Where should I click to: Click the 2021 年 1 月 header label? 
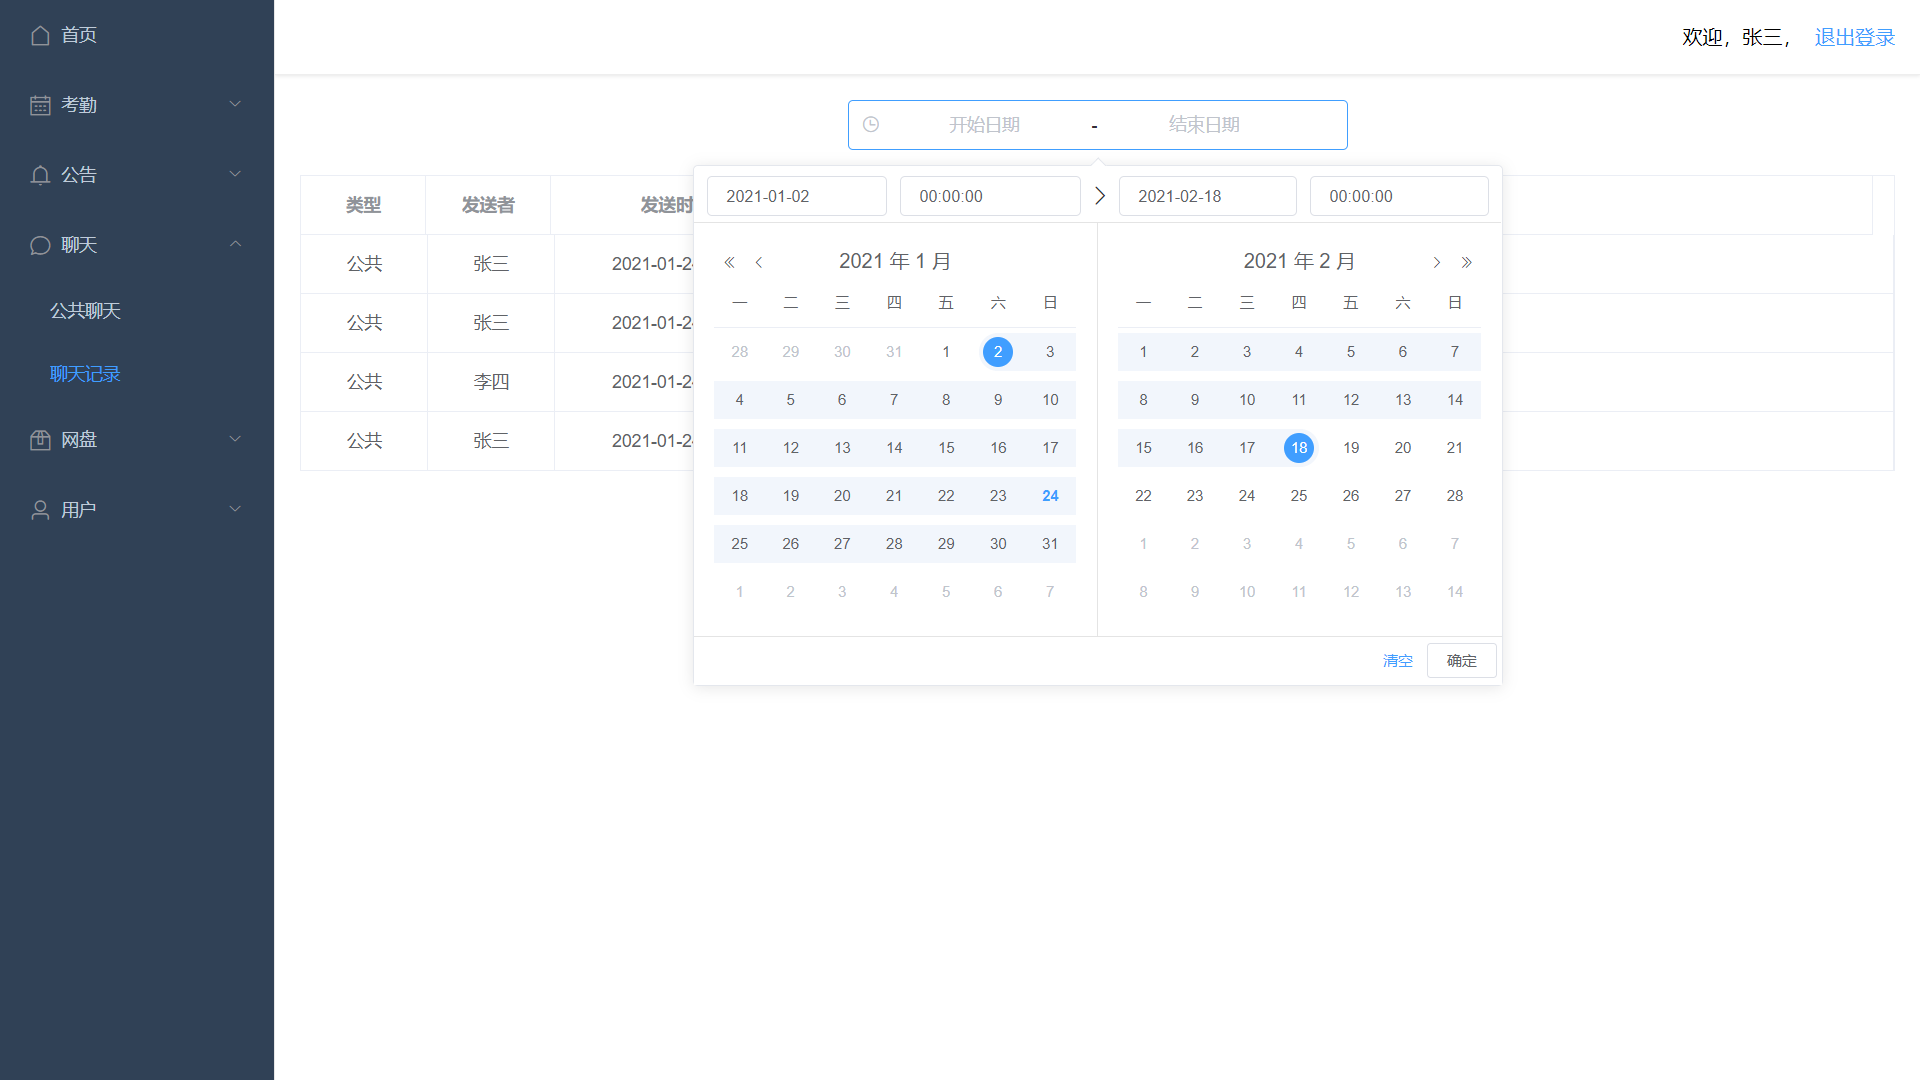pos(895,261)
